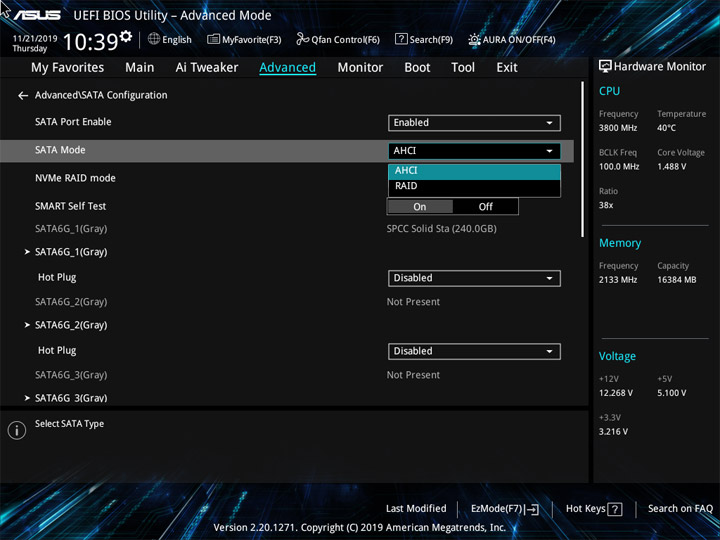Open the Hot Keys help
Screen dimensions: 720x540
click(594, 509)
